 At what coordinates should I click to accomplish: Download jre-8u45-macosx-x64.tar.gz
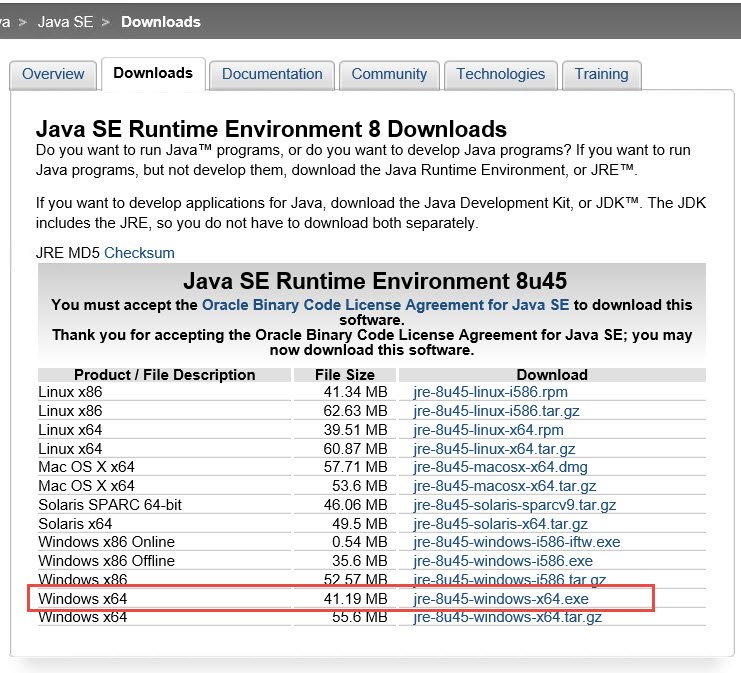pos(504,486)
